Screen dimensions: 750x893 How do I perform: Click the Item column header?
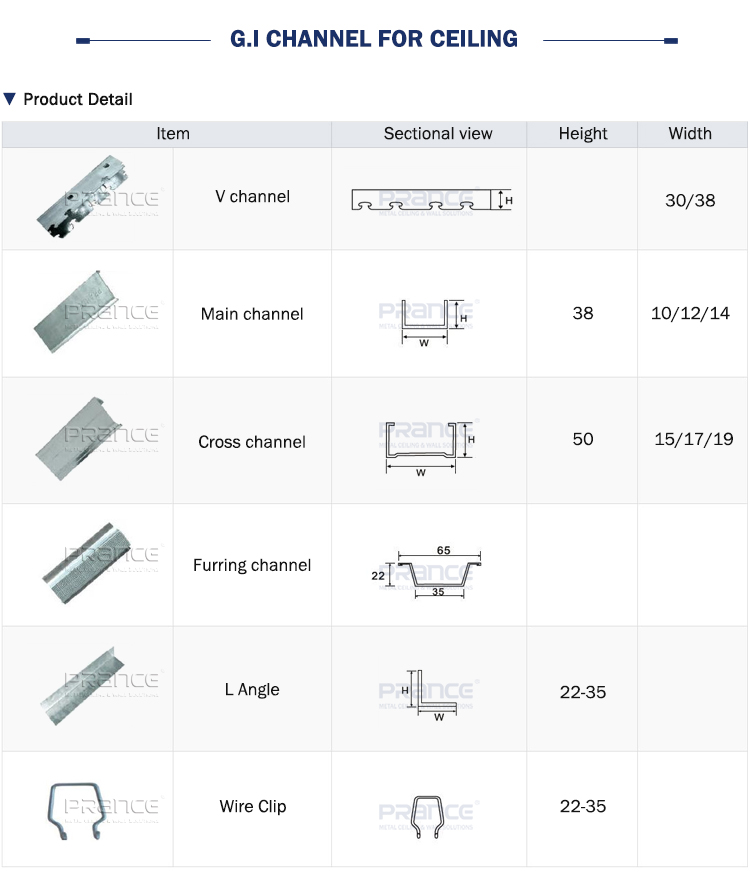(x=172, y=133)
